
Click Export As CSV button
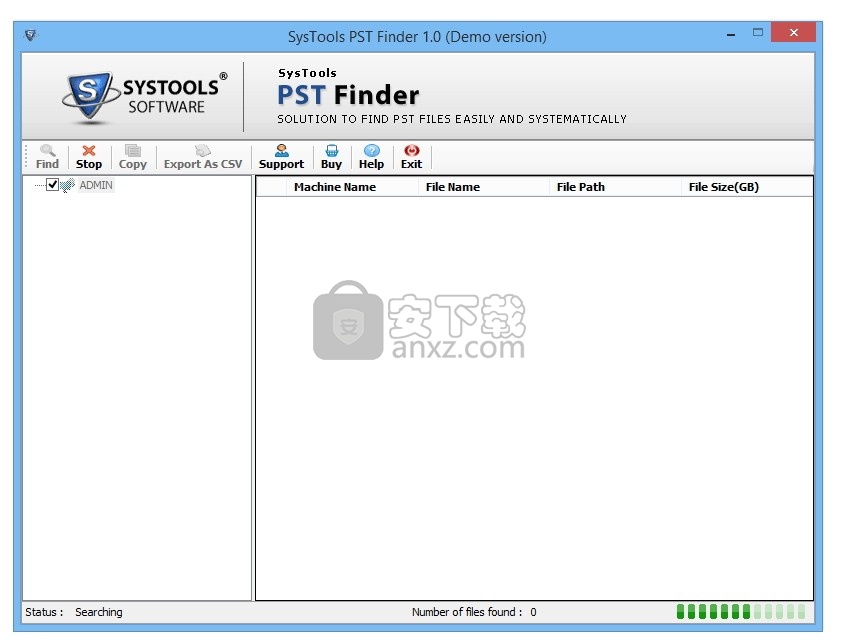[203, 157]
